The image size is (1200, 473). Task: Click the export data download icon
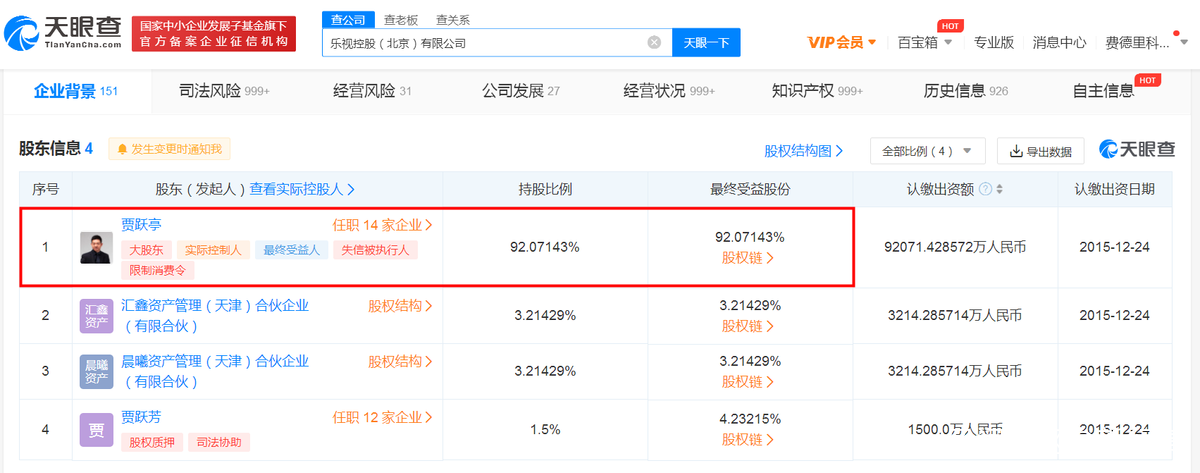tap(1016, 152)
